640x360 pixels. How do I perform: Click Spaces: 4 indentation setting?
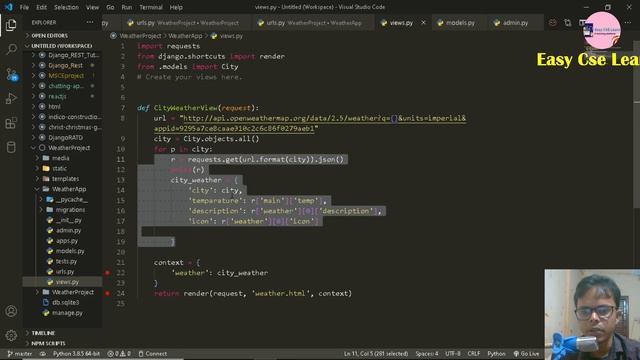[x=427, y=354]
